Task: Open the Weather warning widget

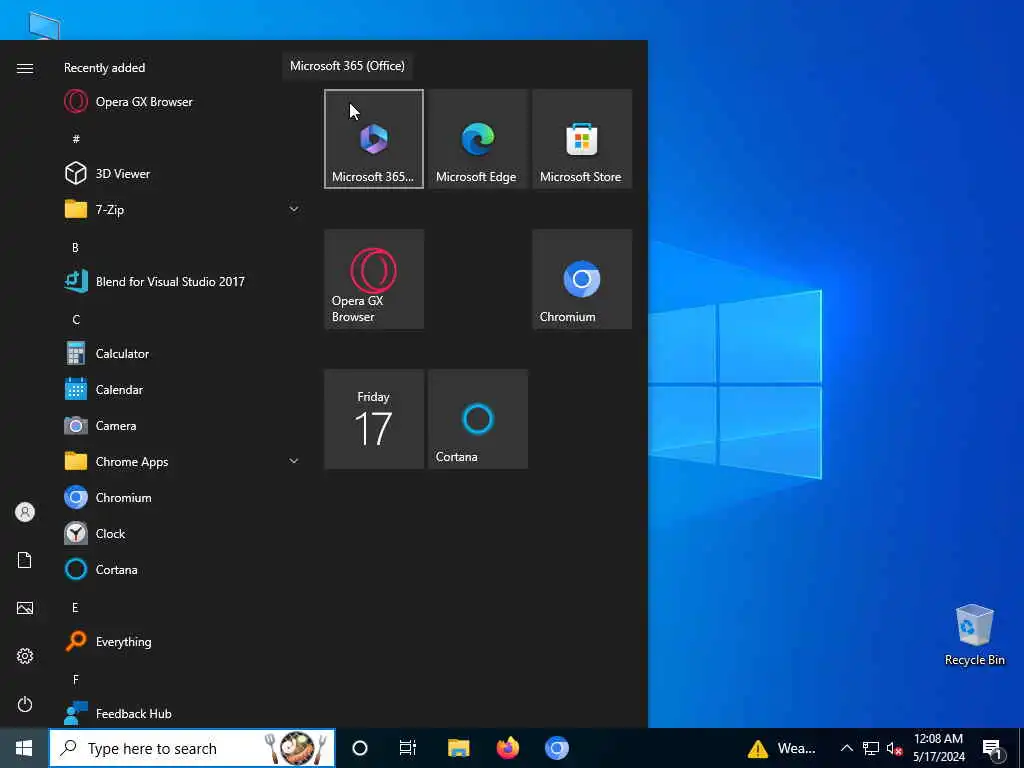Action: click(x=782, y=748)
